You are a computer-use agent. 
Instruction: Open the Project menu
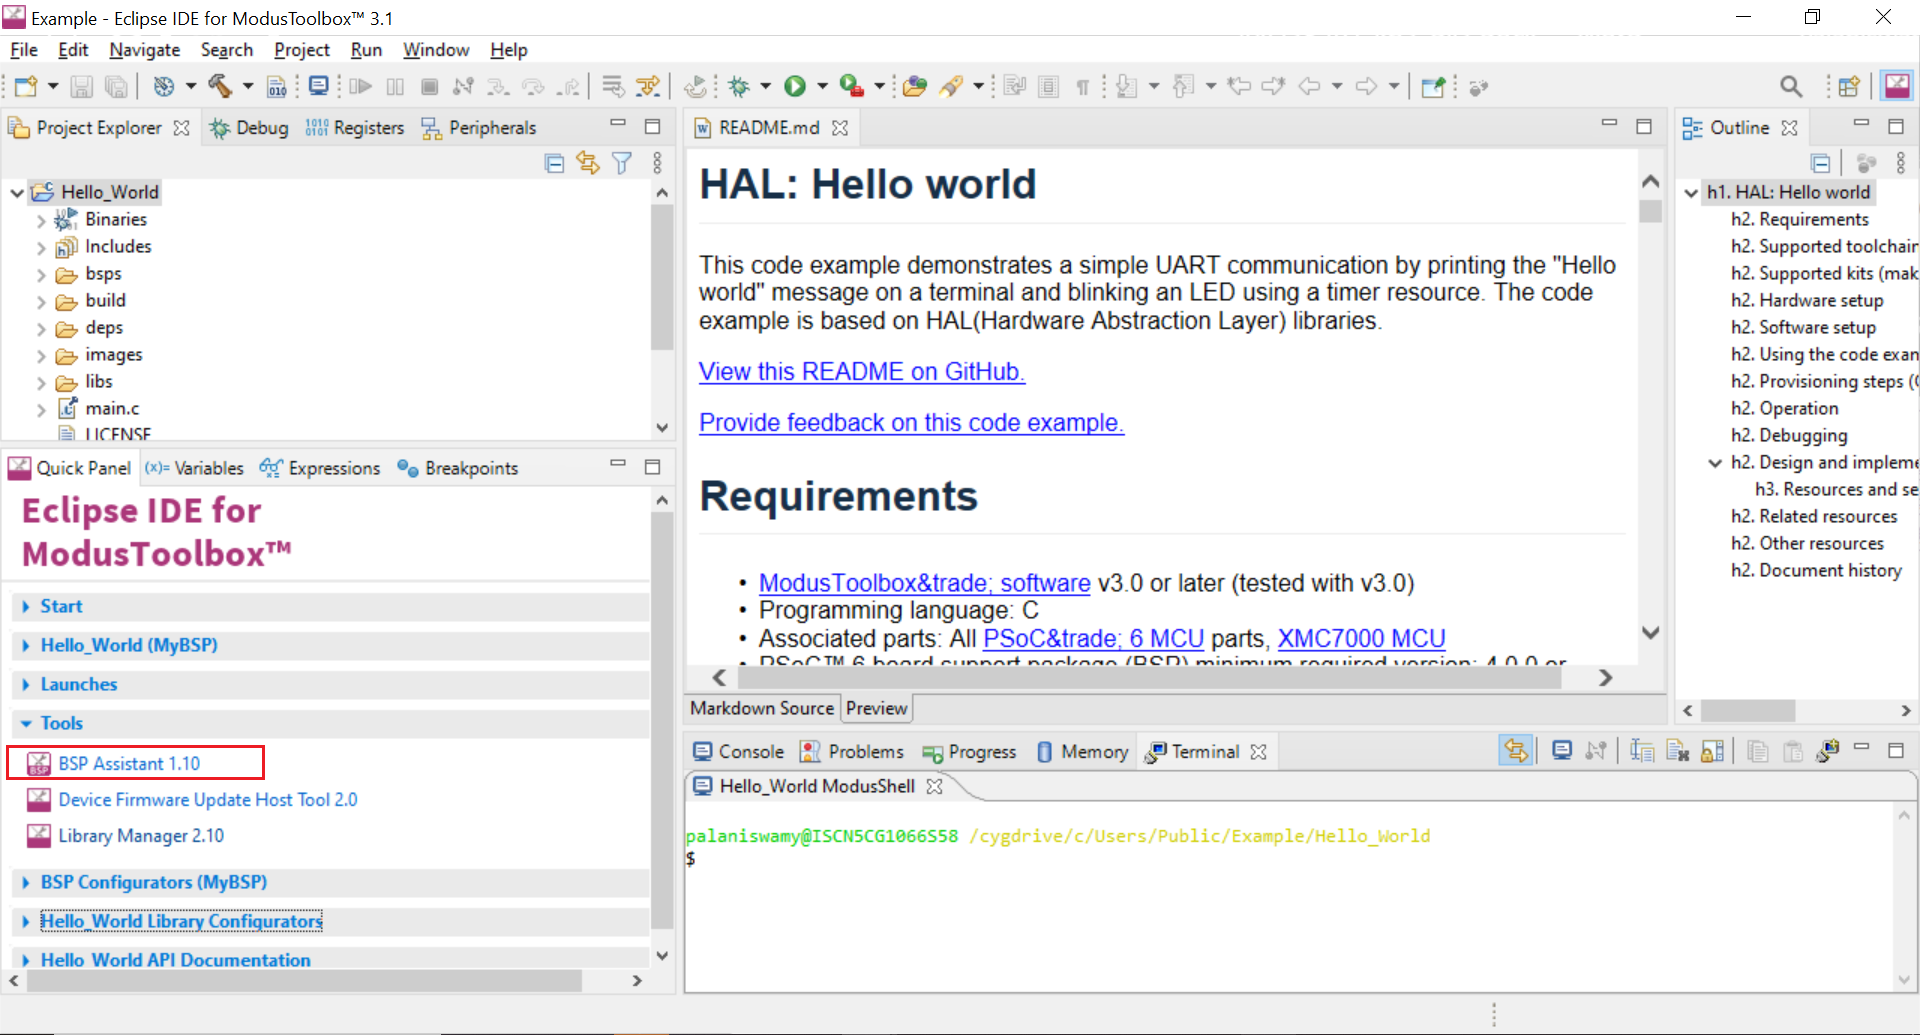(302, 50)
